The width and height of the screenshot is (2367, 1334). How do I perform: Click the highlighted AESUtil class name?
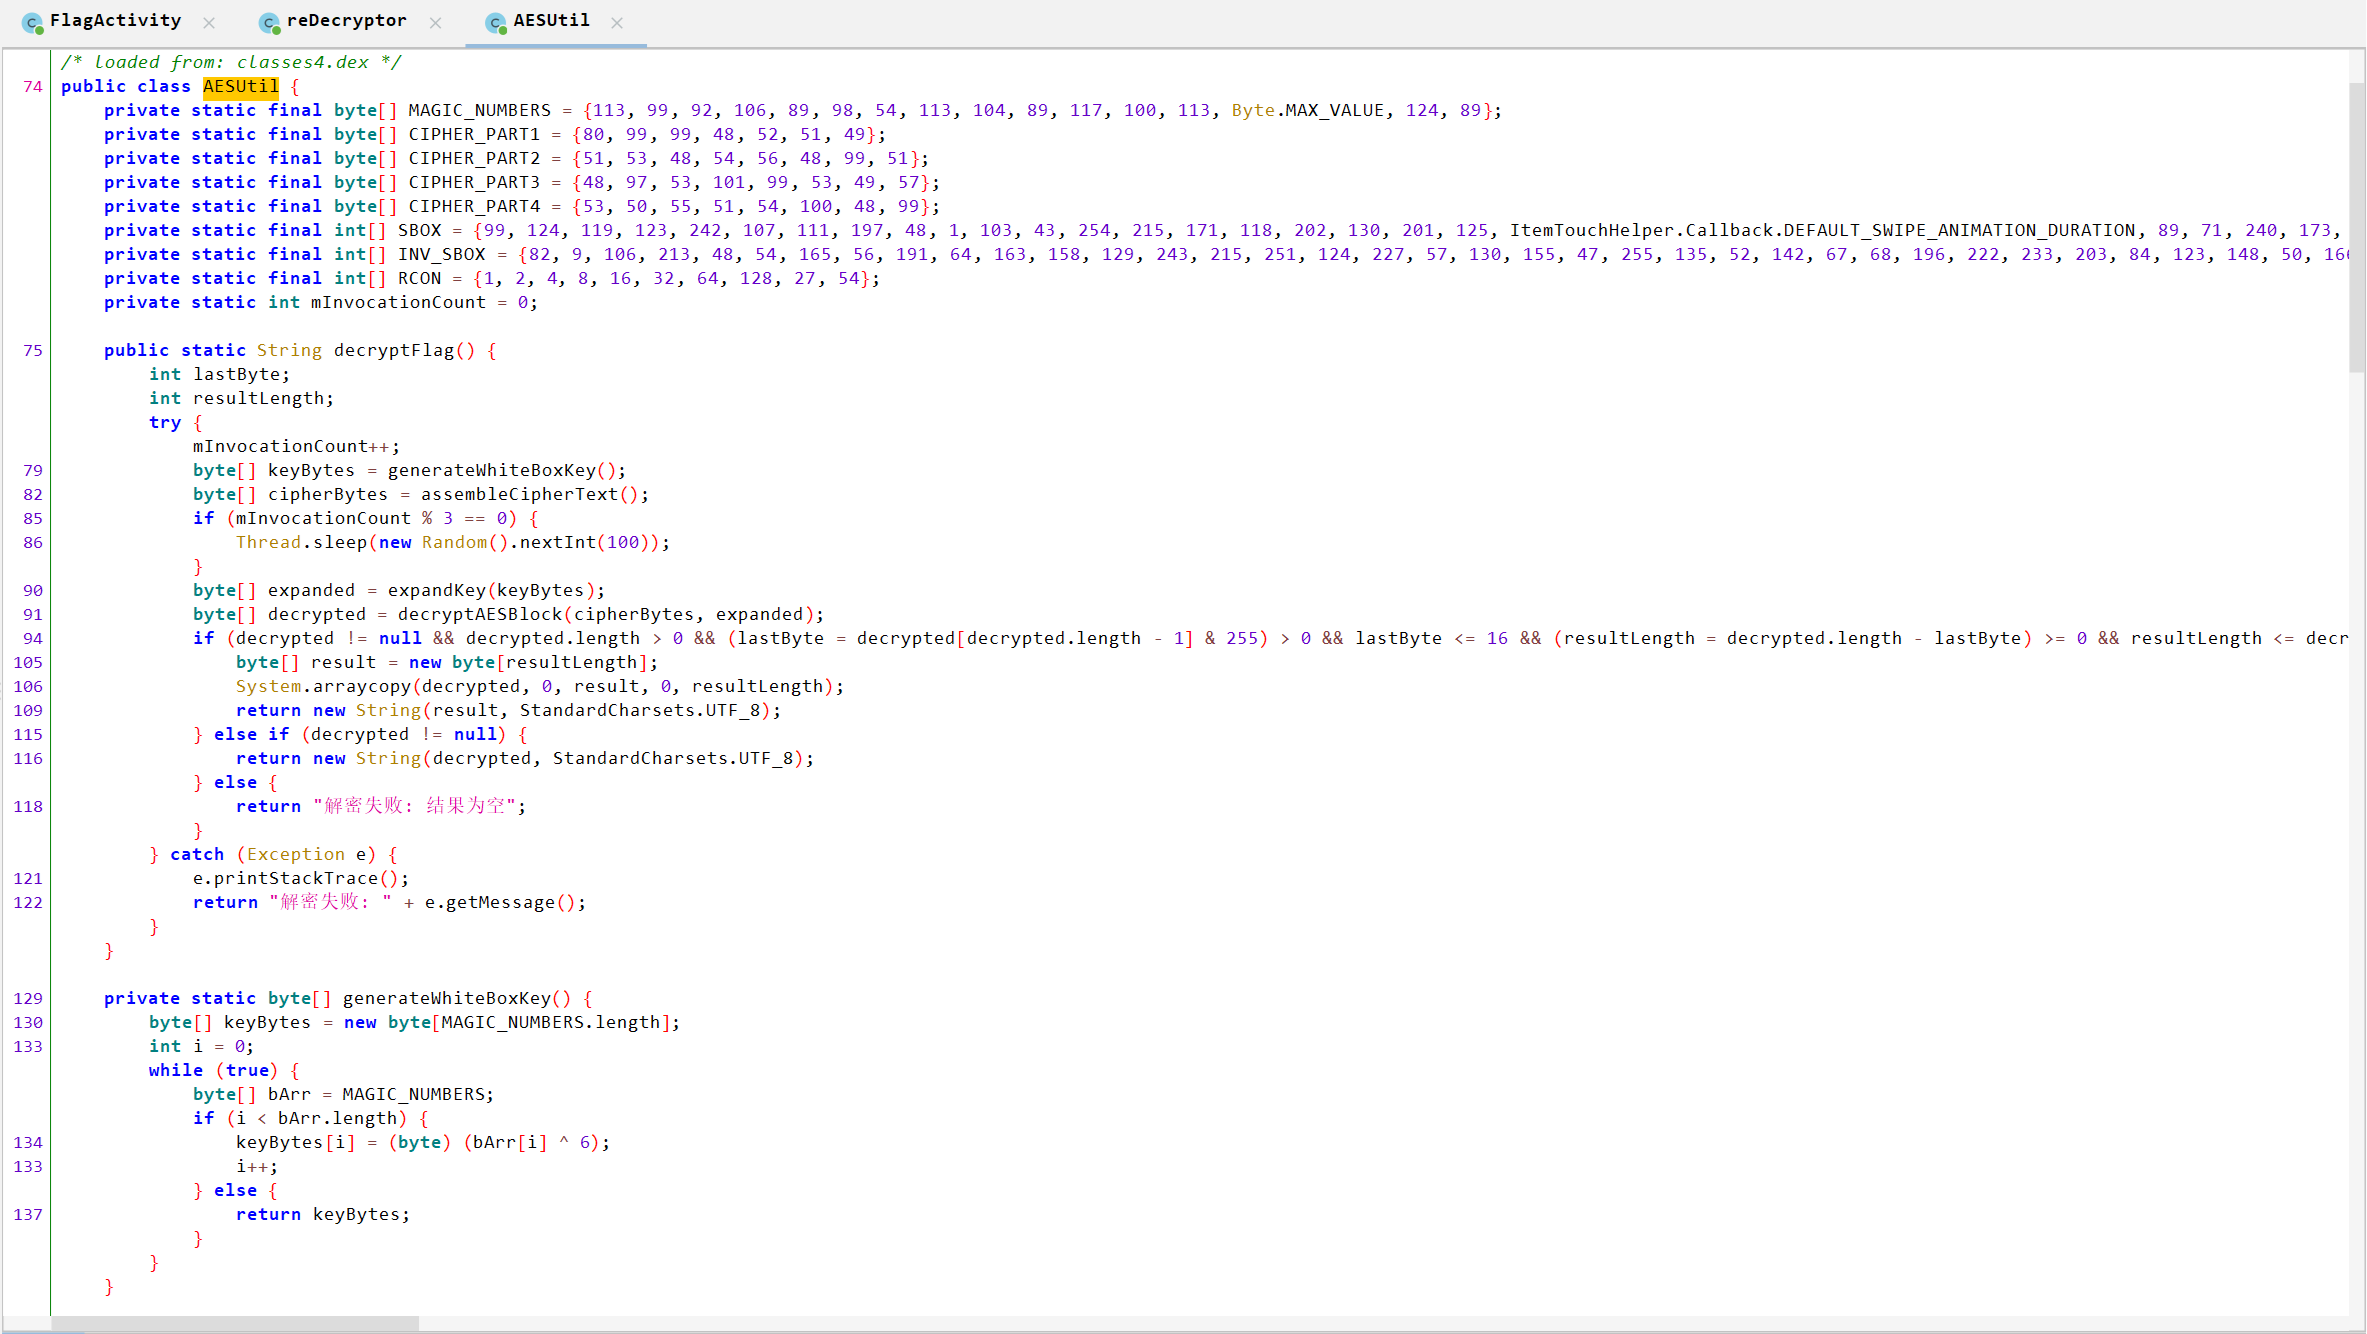[240, 86]
